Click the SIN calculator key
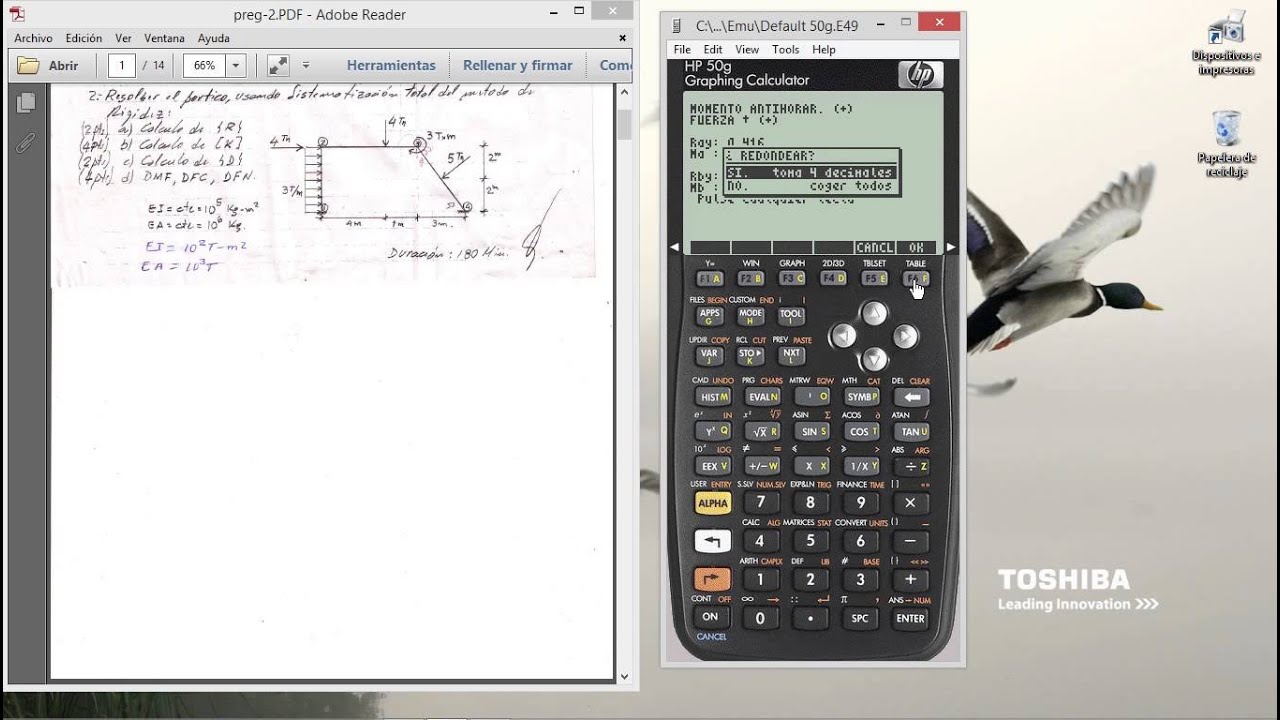The image size is (1280, 720). [x=812, y=432]
